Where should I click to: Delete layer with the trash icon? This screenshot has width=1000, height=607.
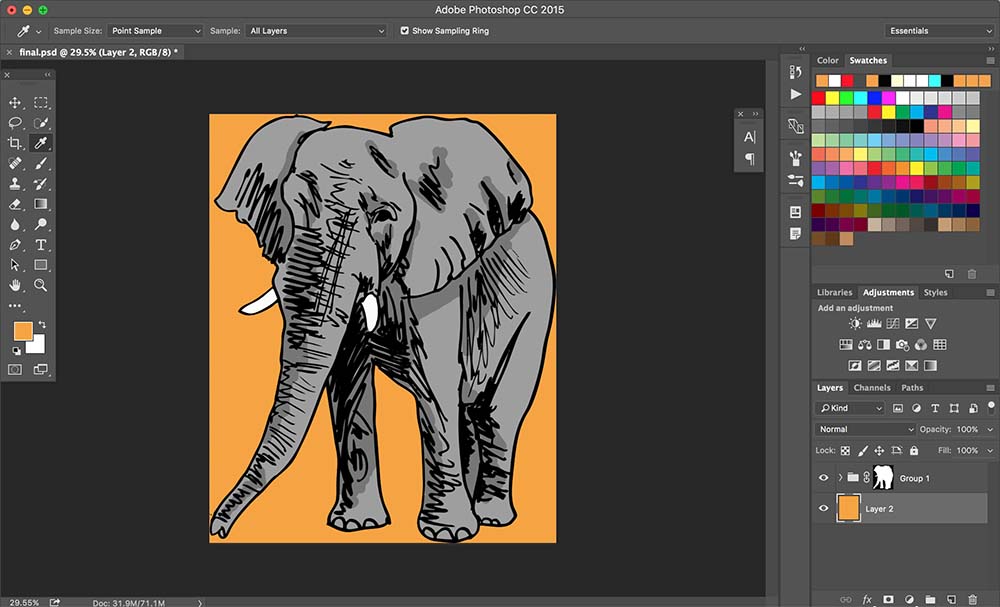pyautogui.click(x=972, y=599)
